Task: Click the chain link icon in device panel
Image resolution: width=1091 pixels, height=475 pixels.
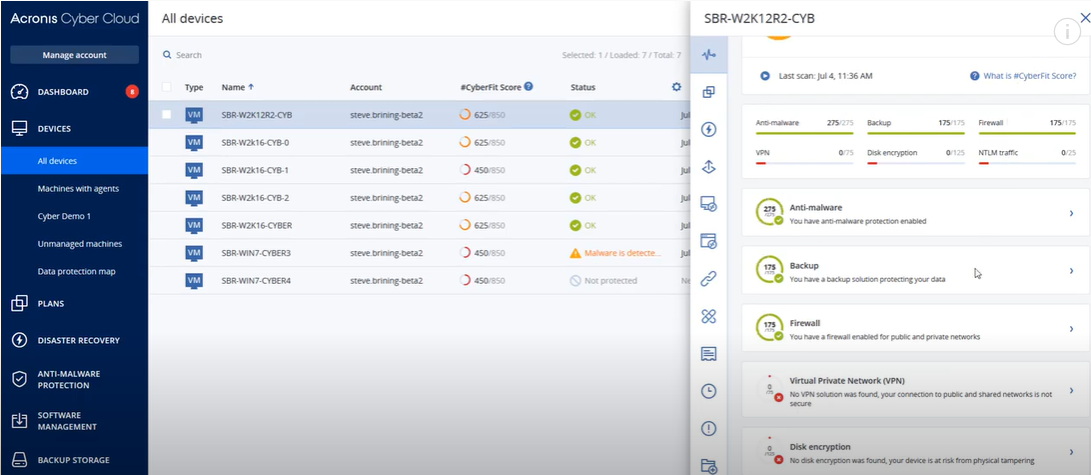Action: point(708,279)
